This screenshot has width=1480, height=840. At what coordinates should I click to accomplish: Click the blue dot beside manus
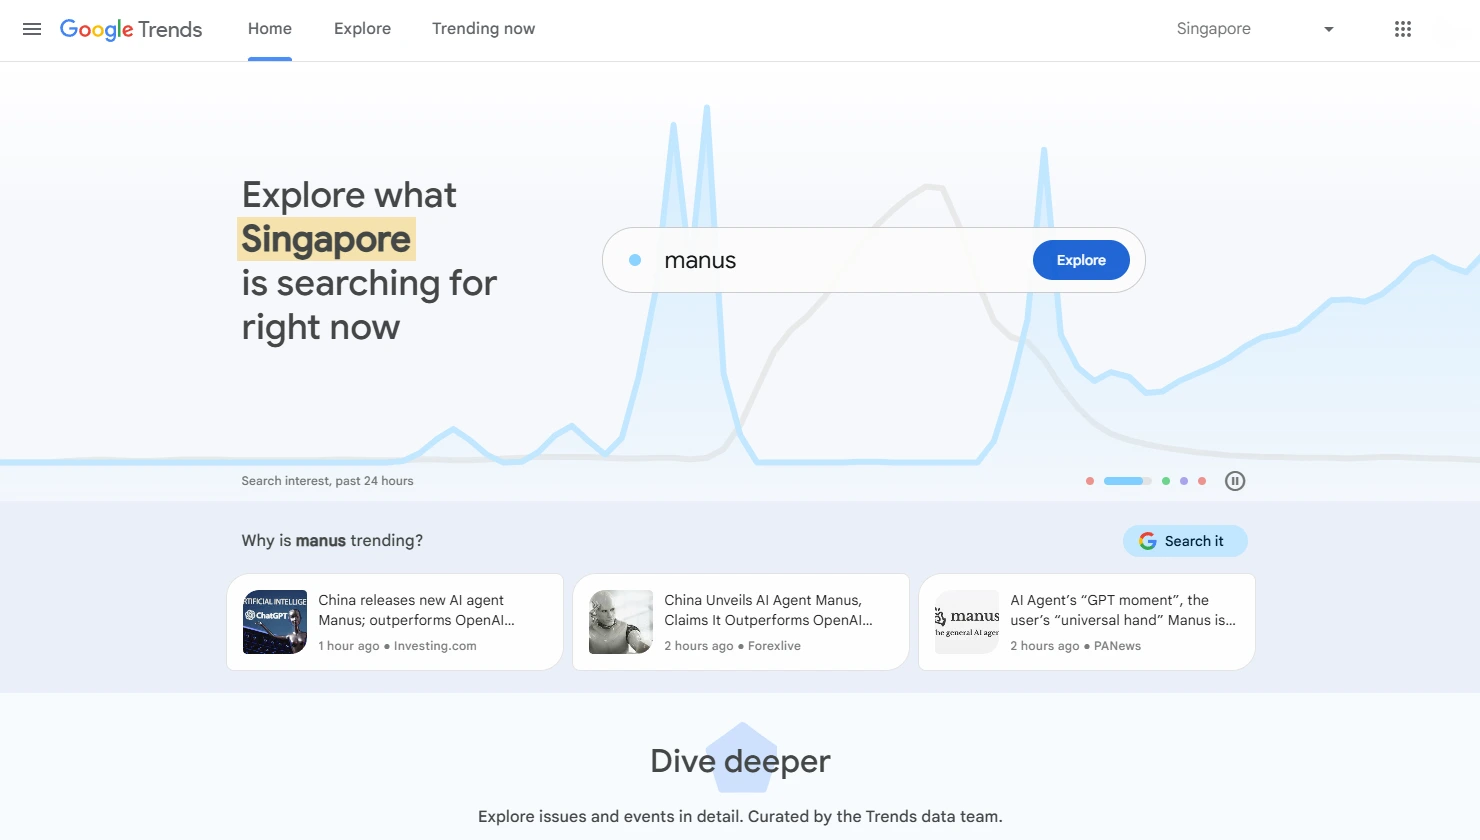(635, 260)
